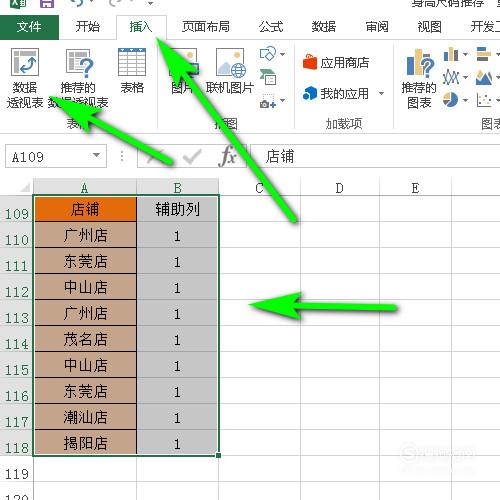Select the 东莞店 cell in row 116
500x500 pixels.
(x=85, y=391)
